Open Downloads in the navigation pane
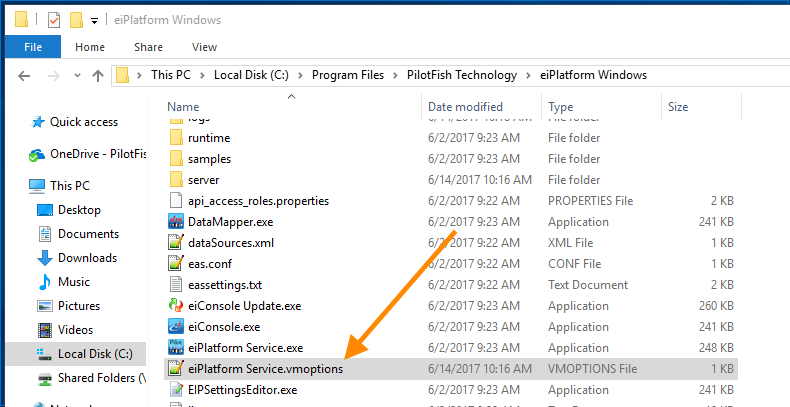 pyautogui.click(x=87, y=258)
